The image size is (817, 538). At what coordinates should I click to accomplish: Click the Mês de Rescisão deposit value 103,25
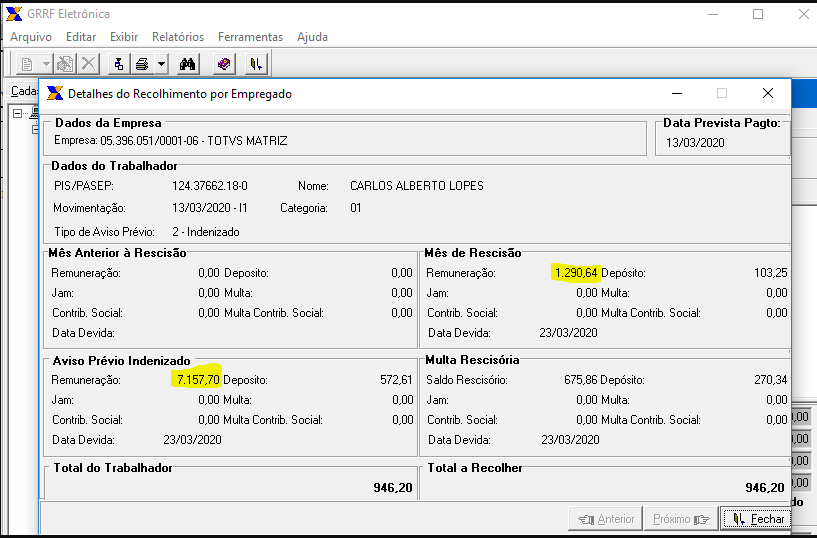pos(771,272)
